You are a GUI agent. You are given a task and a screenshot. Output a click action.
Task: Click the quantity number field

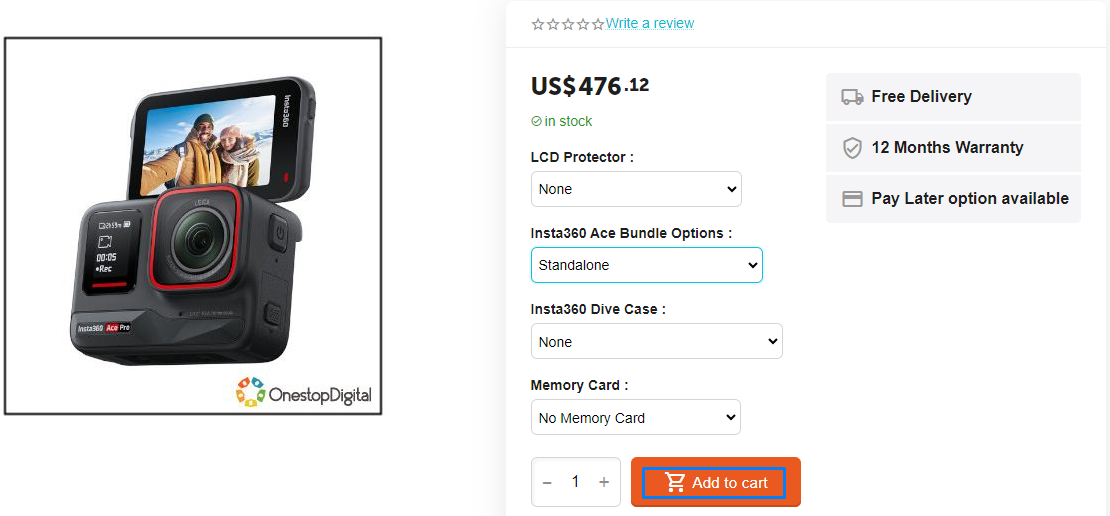pyautogui.click(x=575, y=483)
